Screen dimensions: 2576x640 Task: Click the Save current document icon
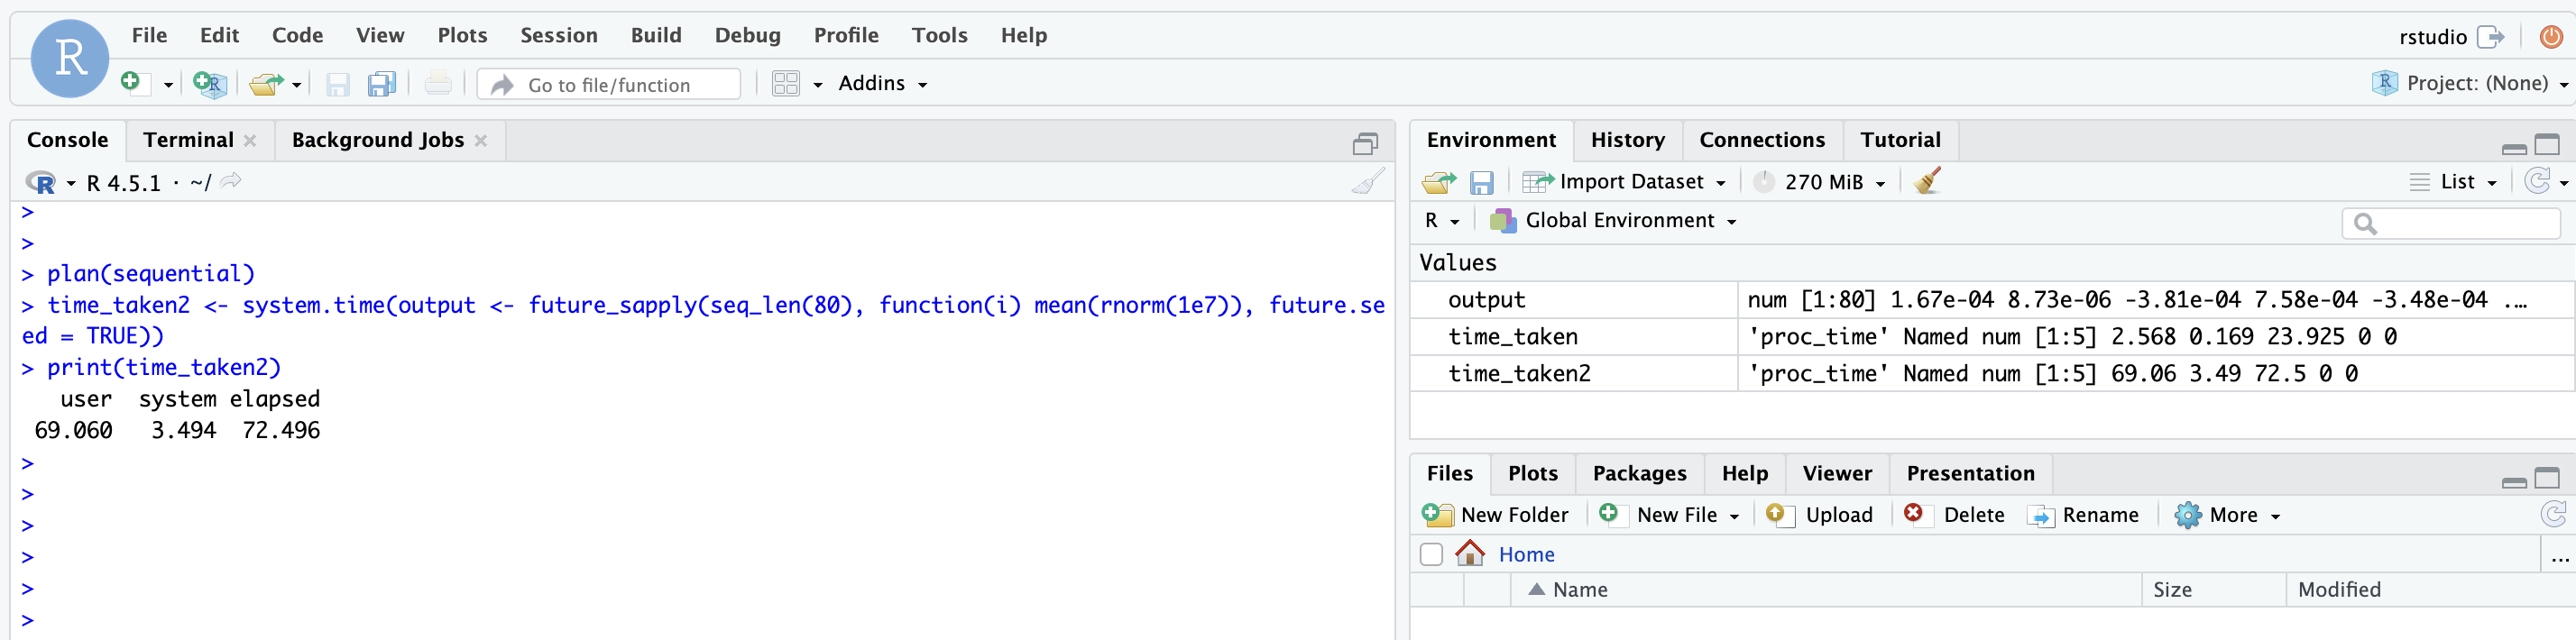(338, 84)
